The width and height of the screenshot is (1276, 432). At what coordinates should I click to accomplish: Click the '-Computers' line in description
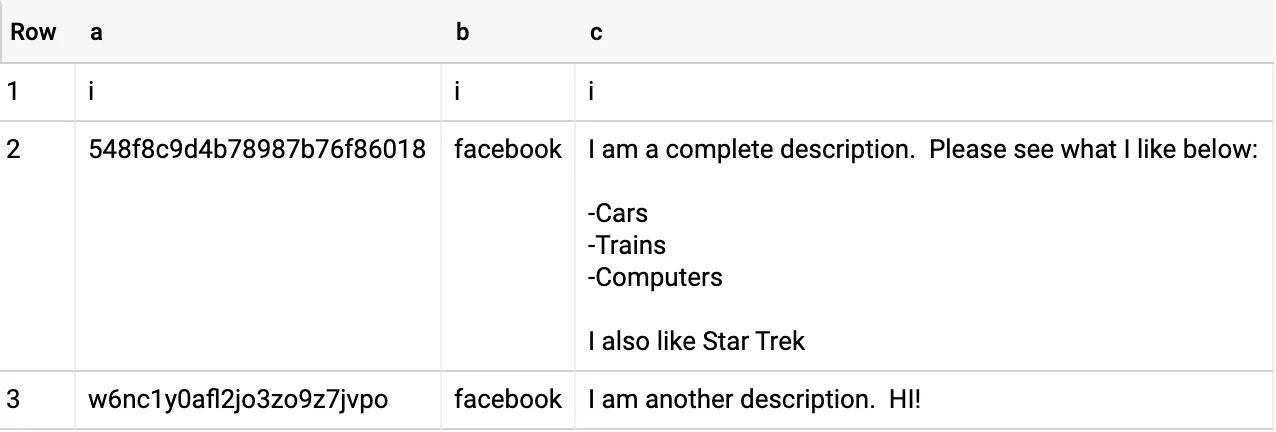pyautogui.click(x=655, y=277)
